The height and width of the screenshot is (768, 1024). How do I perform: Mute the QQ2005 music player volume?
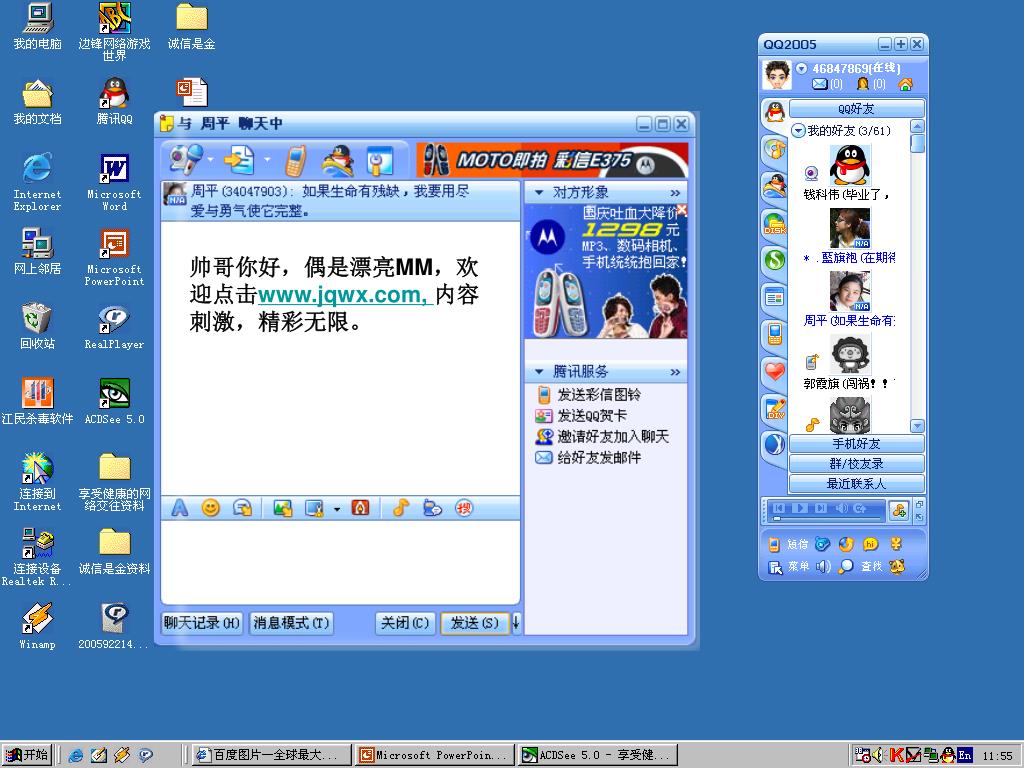click(x=842, y=507)
